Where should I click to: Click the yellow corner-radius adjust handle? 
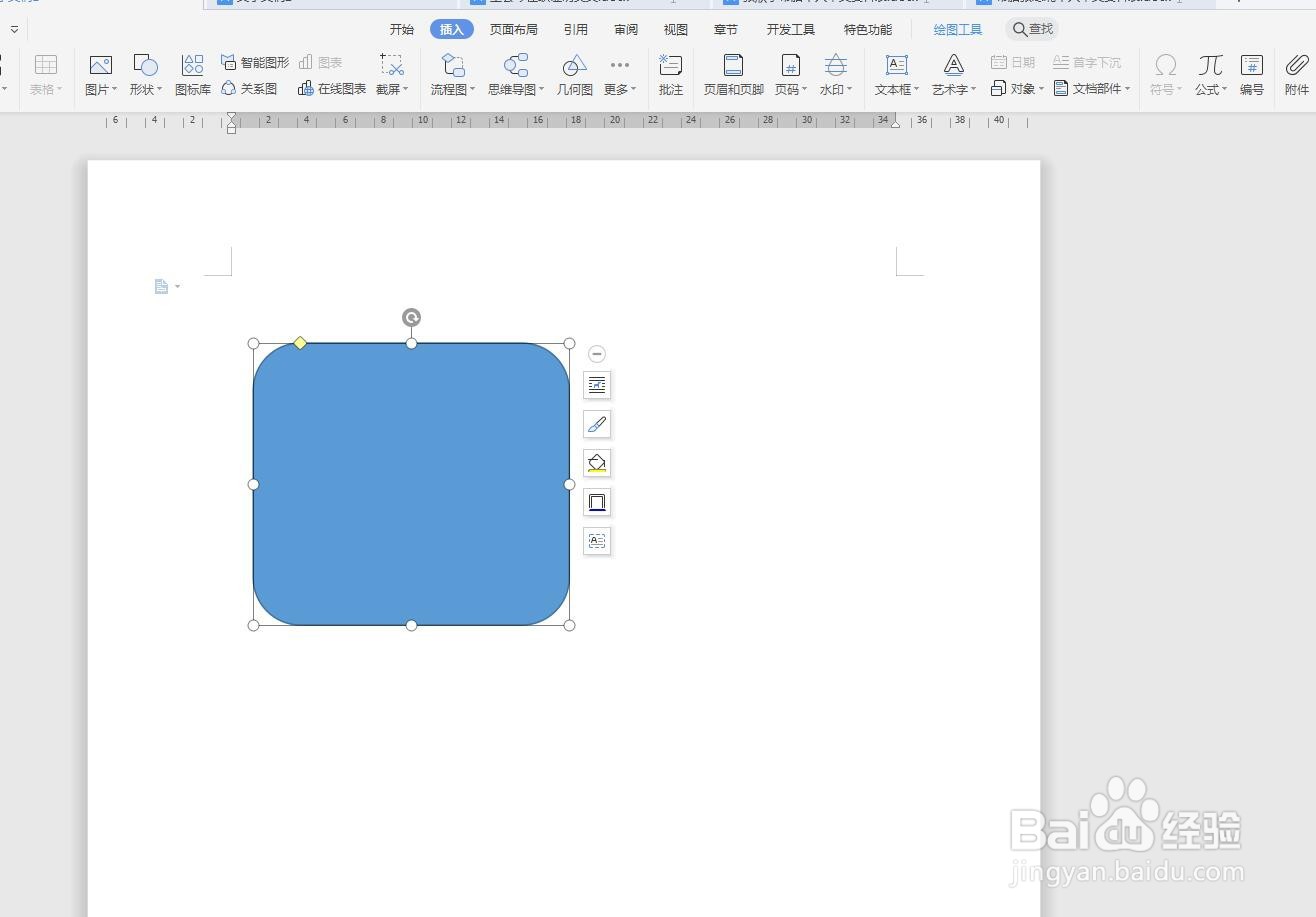click(x=300, y=343)
